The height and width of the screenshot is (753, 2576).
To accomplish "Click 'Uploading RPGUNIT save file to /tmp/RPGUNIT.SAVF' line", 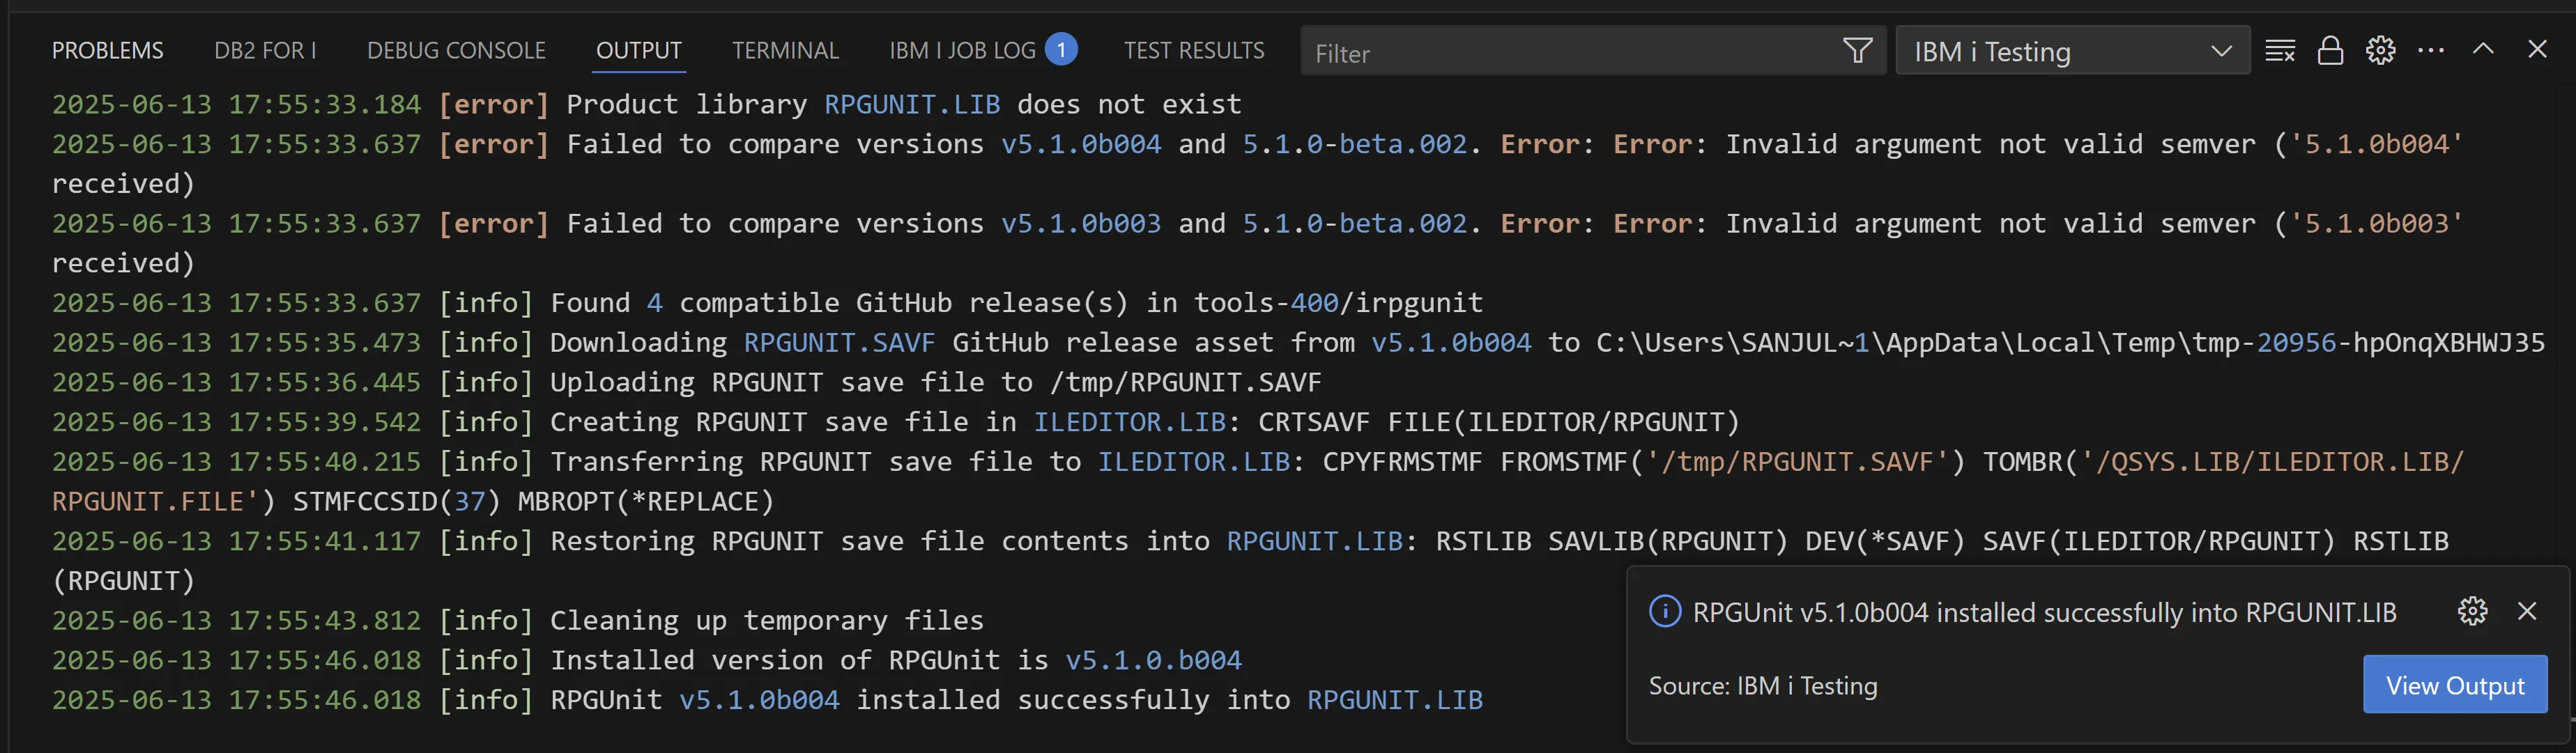I will (686, 382).
